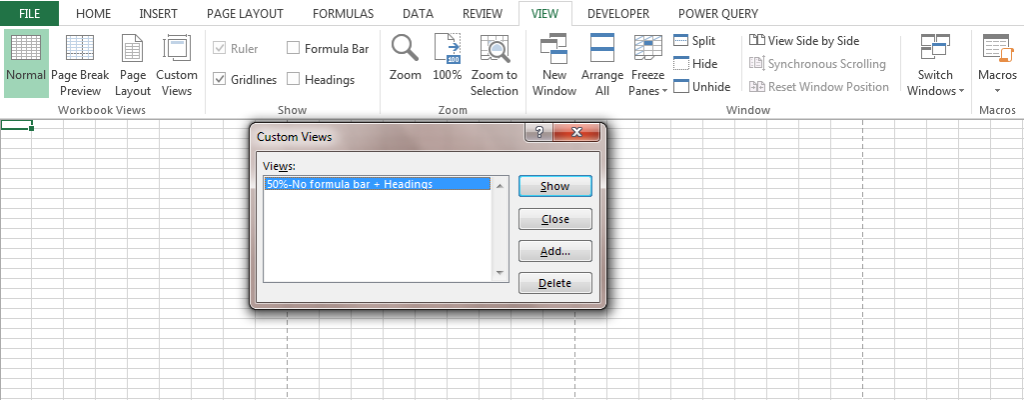Select the VIEW tab
Viewport: 1024px width, 400px height.
pos(545,14)
